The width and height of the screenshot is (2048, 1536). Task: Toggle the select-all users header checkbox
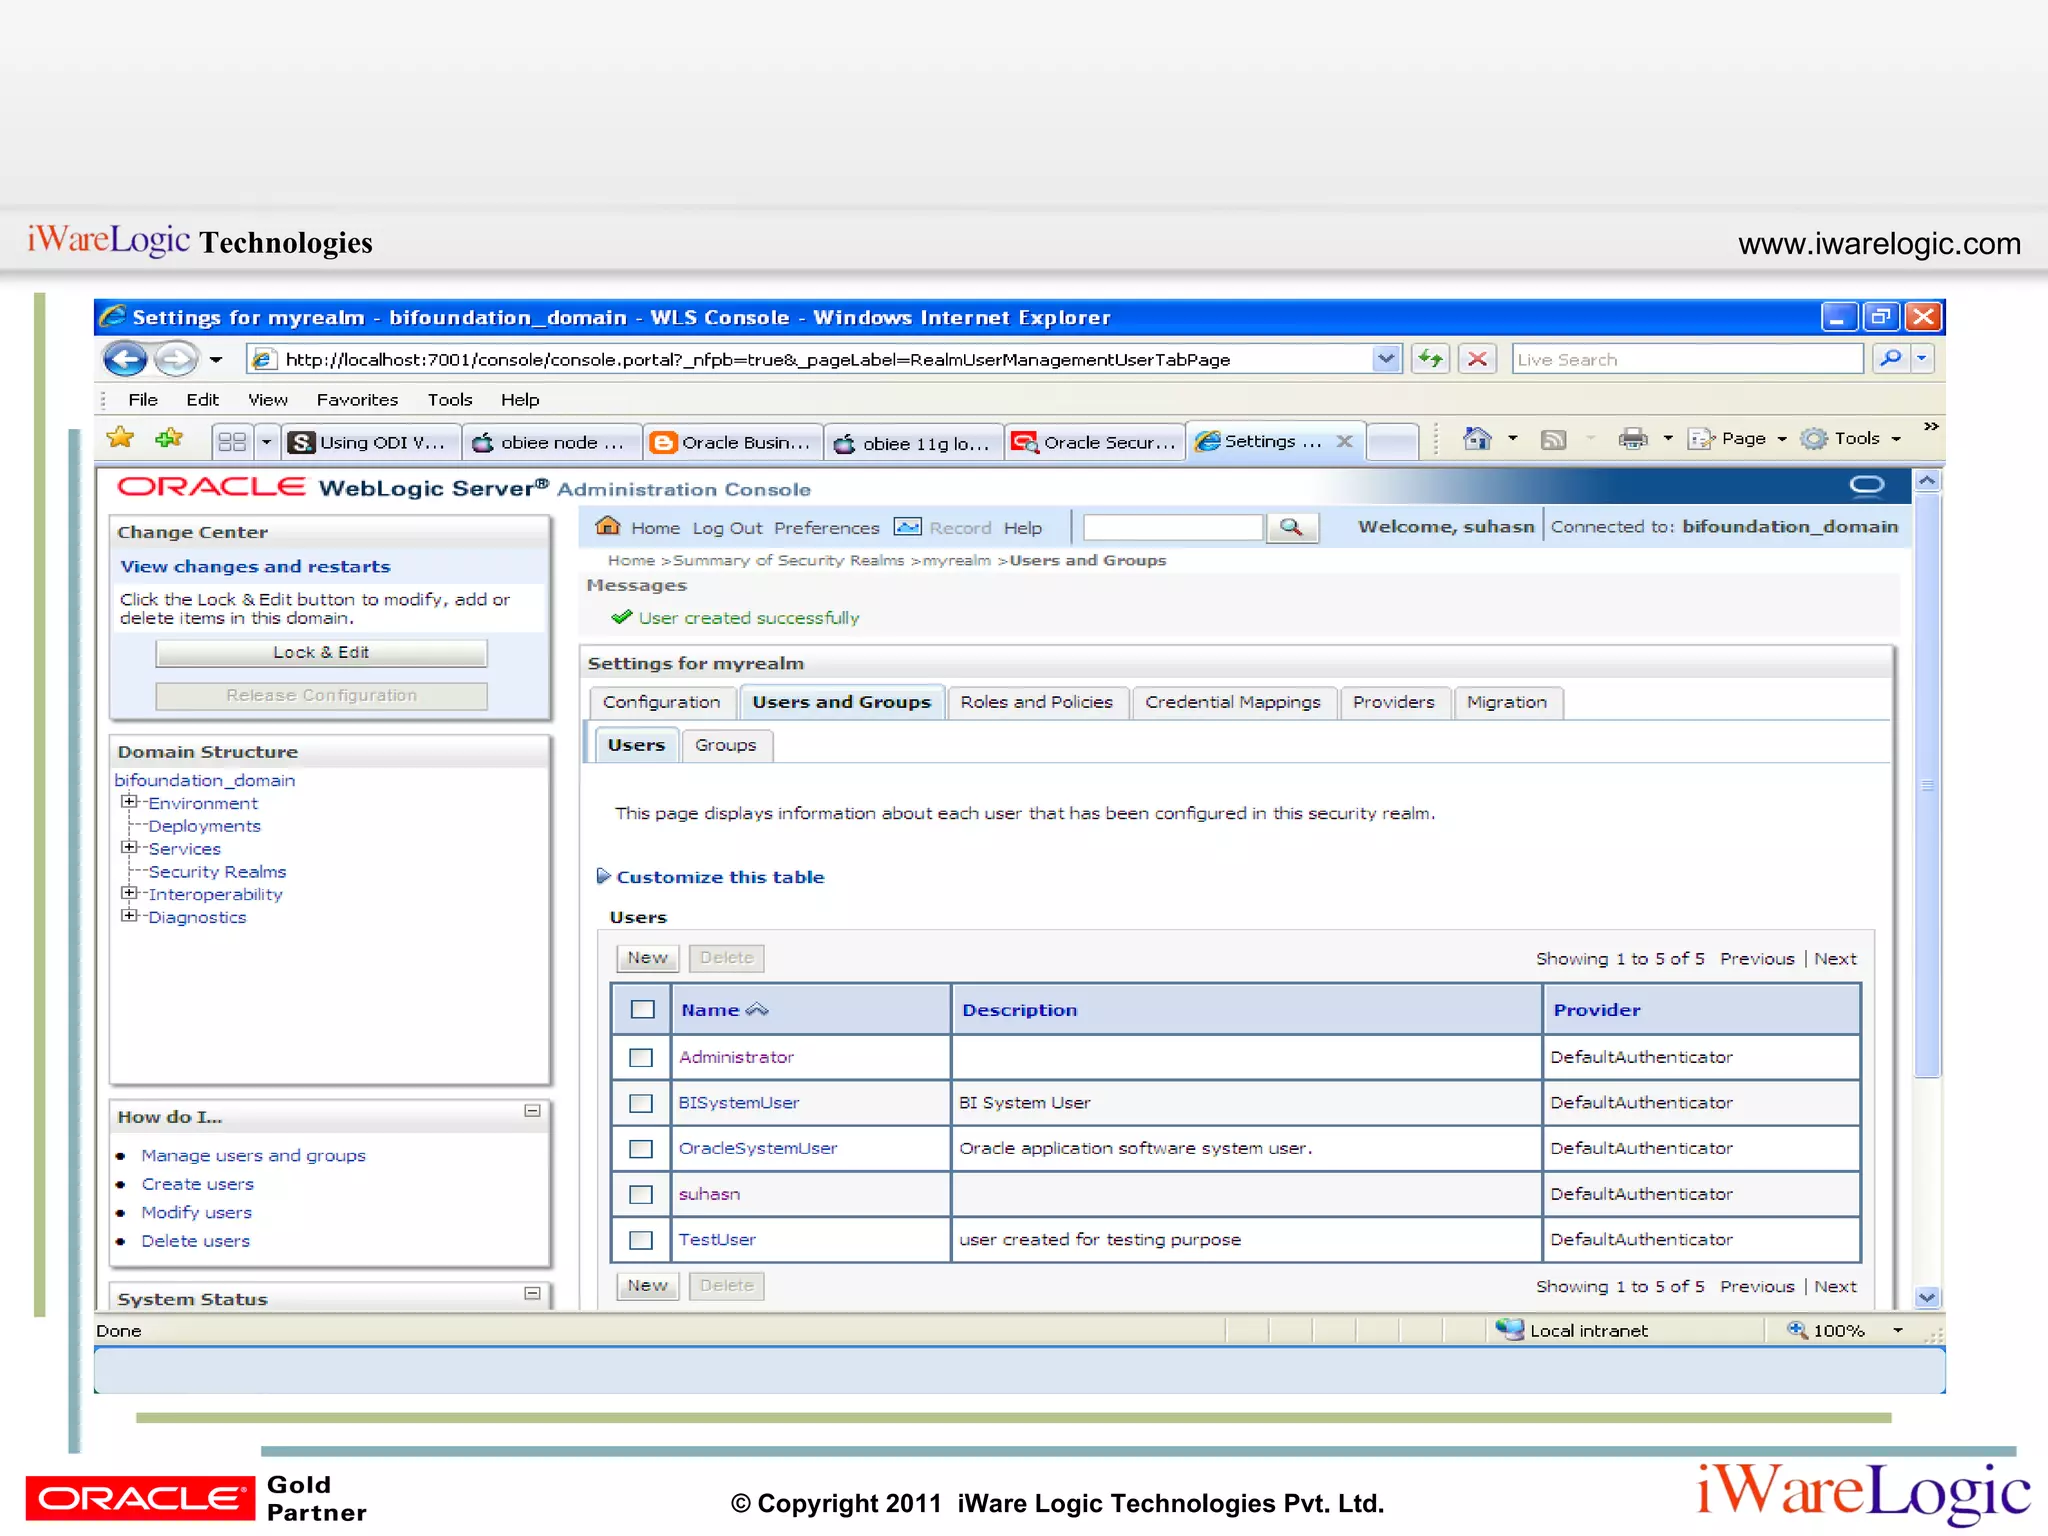(x=643, y=1010)
